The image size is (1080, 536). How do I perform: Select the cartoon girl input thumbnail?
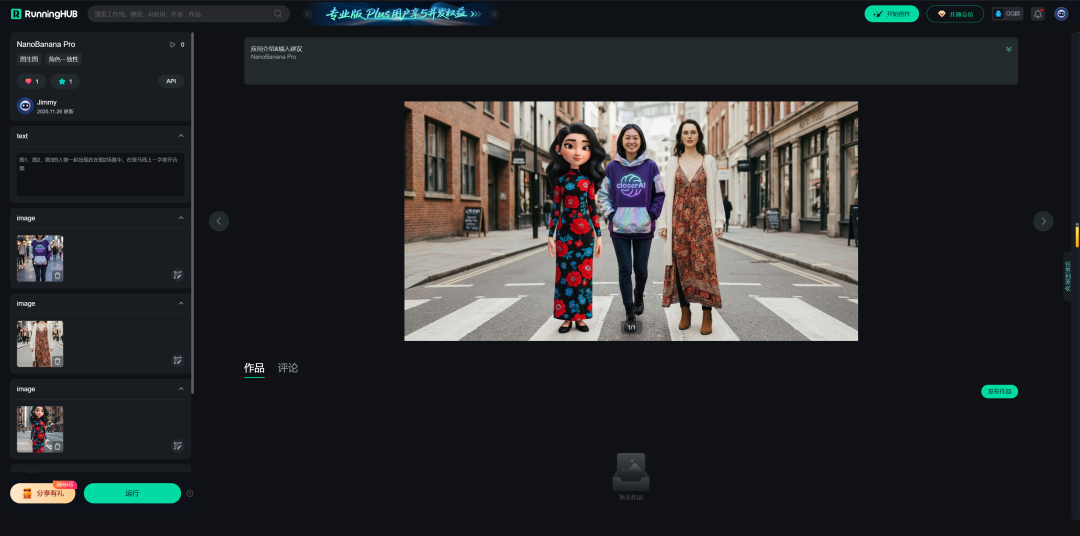click(x=40, y=429)
